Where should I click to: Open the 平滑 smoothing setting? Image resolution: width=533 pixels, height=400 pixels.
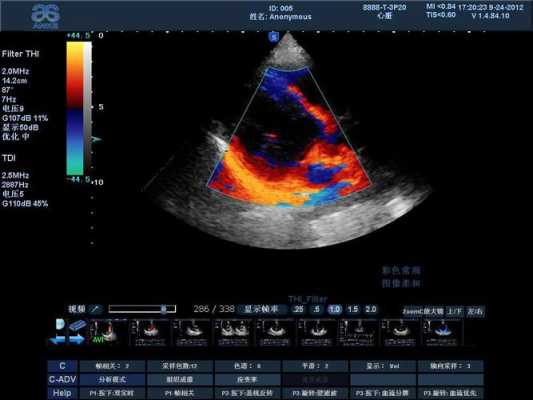315,366
